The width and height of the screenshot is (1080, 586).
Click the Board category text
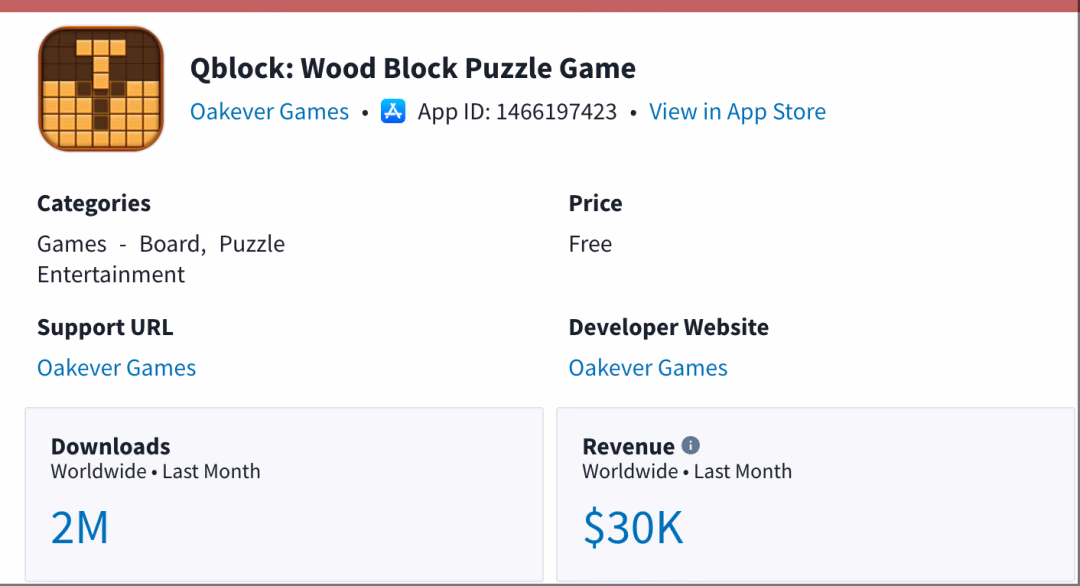point(173,244)
